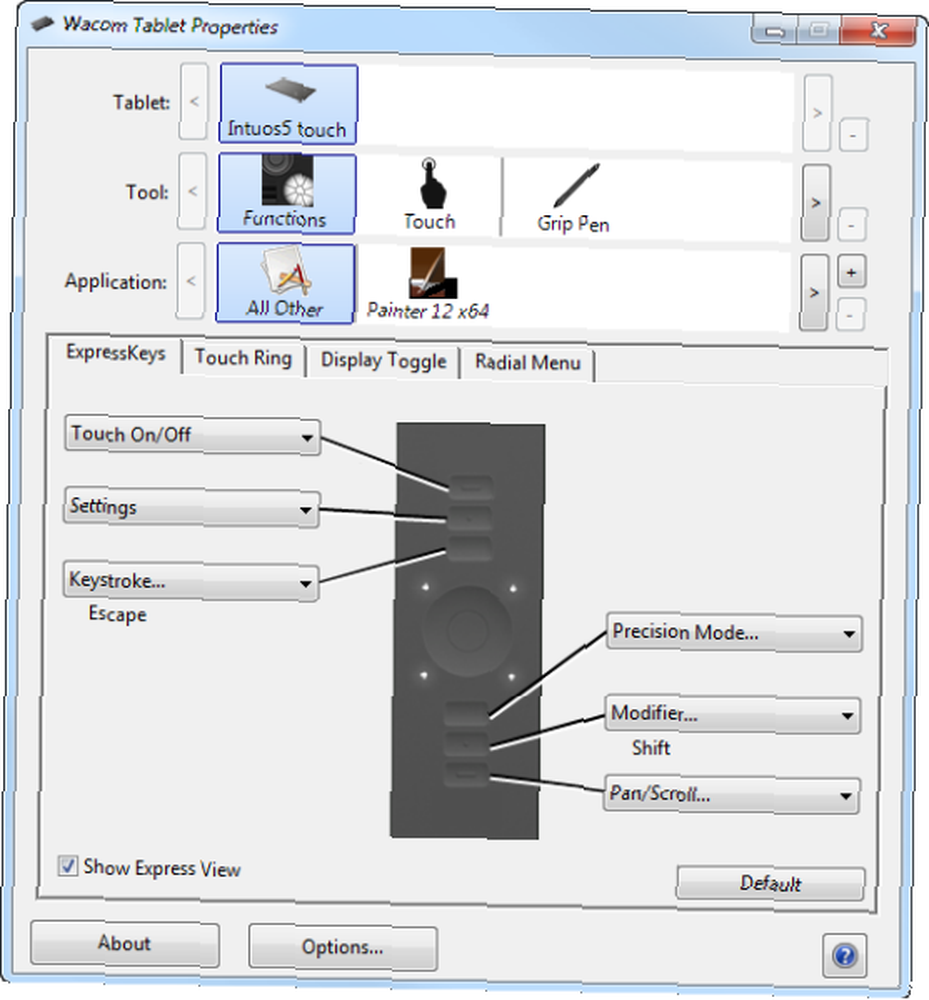Select the Painter 12 x64 application
This screenshot has height=1000, width=929.
(x=428, y=284)
